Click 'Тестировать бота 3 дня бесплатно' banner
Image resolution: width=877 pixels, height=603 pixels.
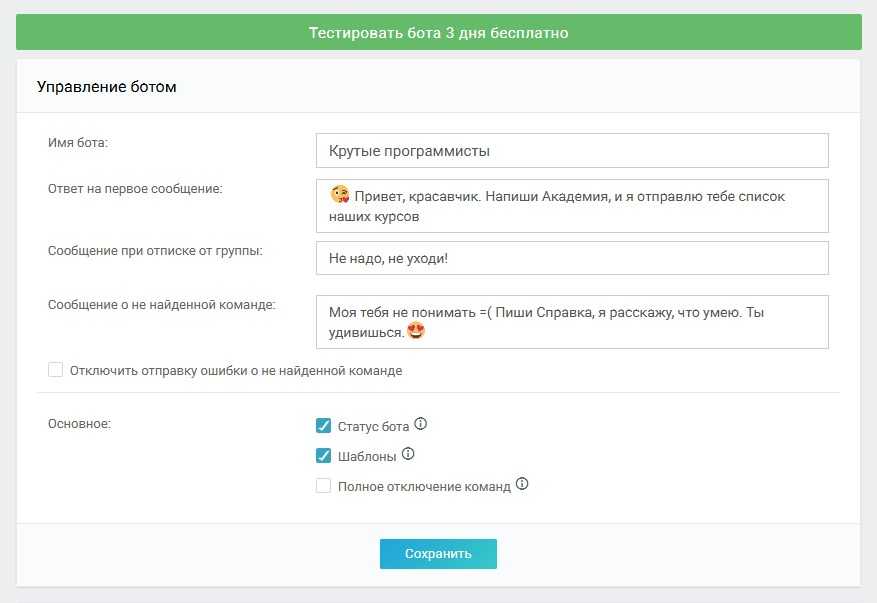pyautogui.click(x=438, y=32)
